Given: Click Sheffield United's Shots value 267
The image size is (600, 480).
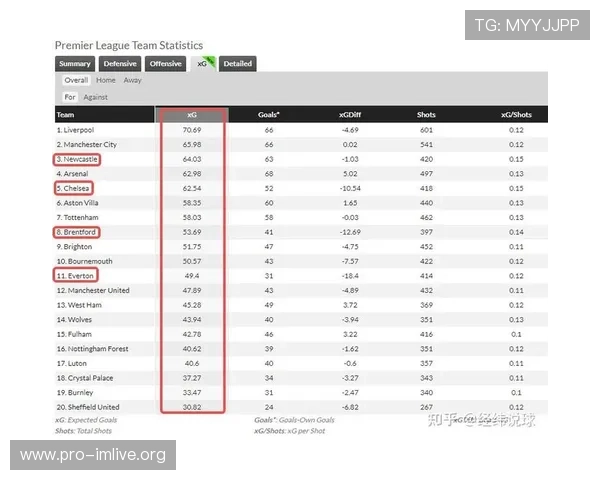Looking at the screenshot, I should click(x=426, y=407).
